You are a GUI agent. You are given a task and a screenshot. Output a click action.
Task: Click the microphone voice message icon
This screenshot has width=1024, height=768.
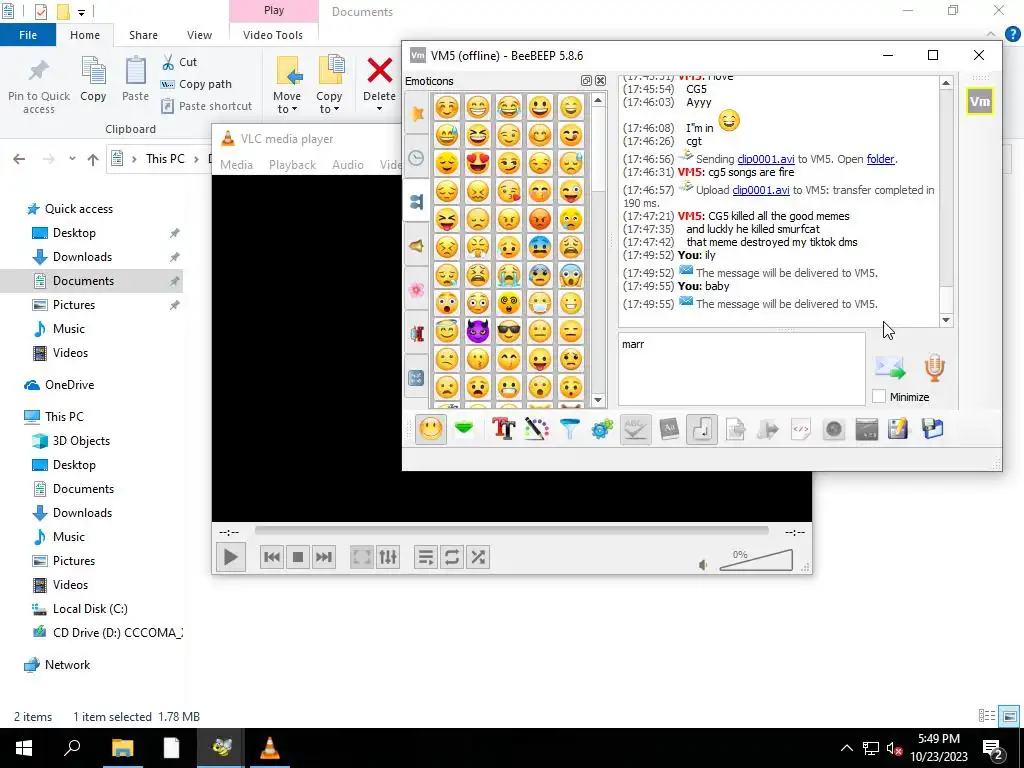click(935, 368)
